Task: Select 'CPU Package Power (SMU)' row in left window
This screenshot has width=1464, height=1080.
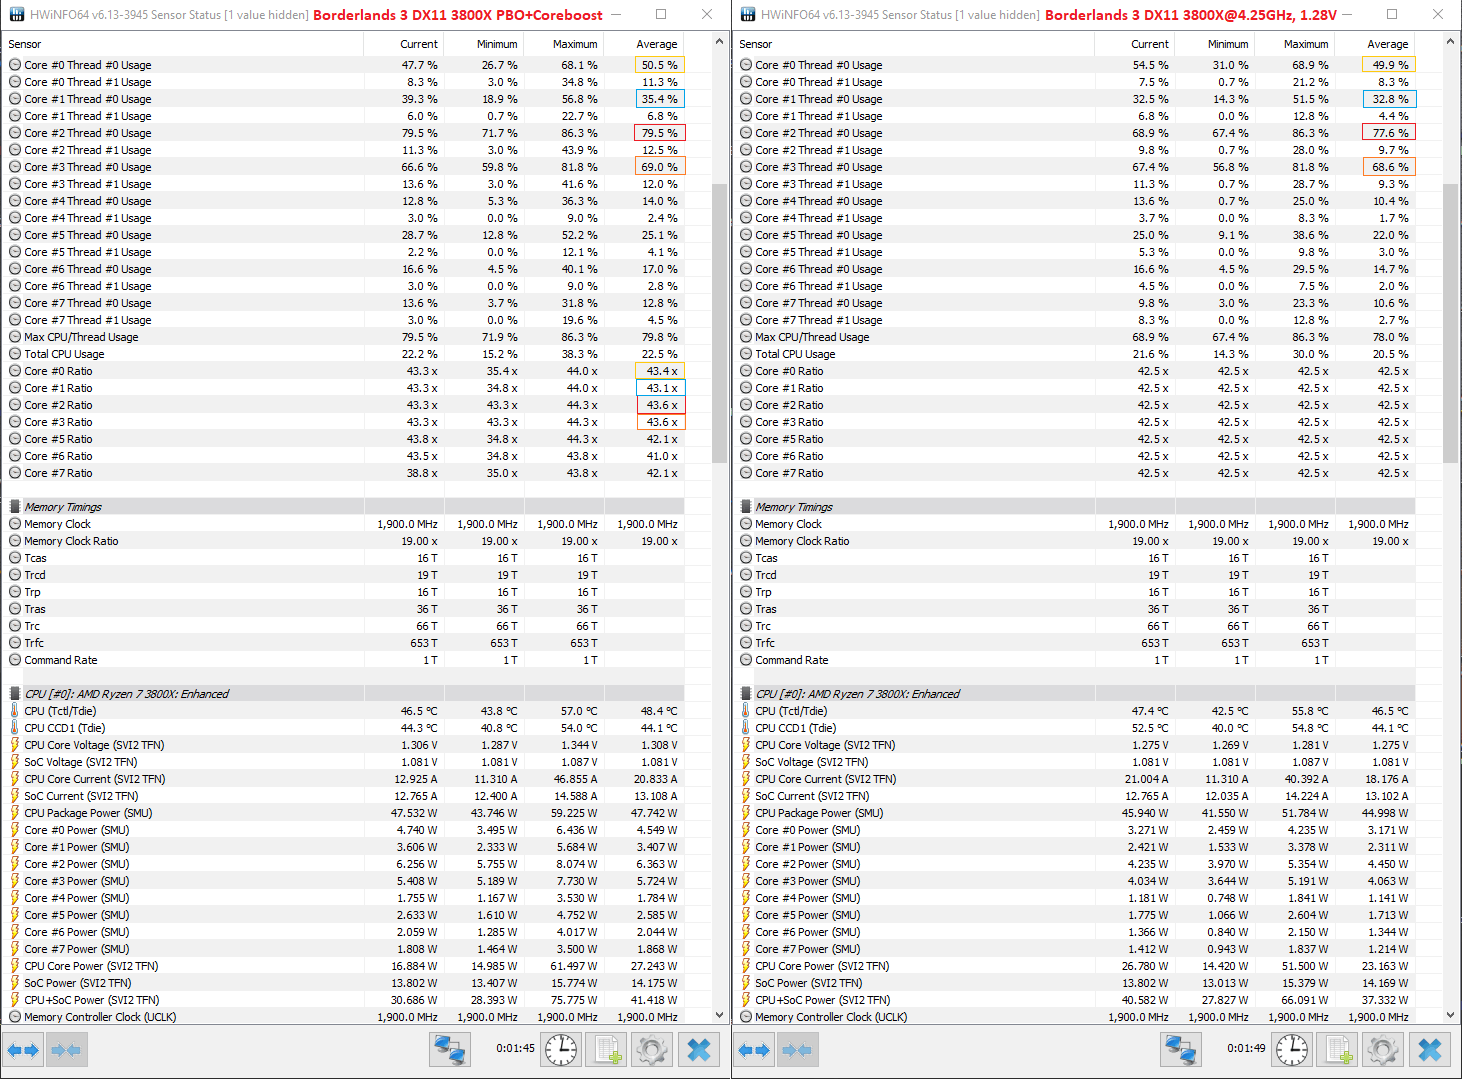Action: [x=344, y=813]
